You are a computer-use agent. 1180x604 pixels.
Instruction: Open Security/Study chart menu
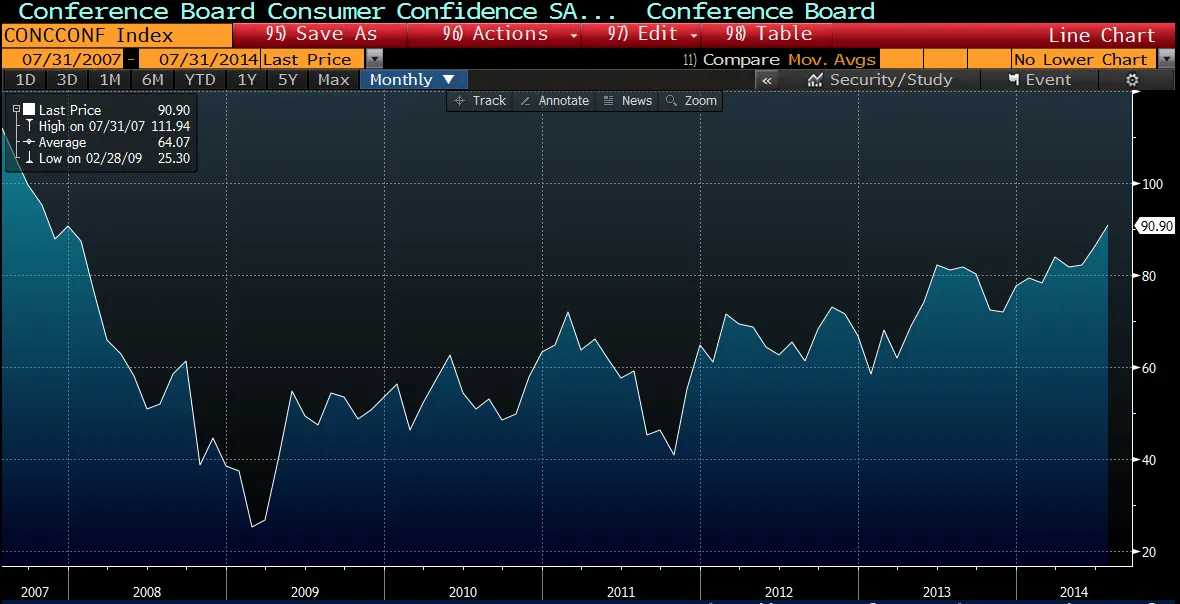pyautogui.click(x=880, y=80)
